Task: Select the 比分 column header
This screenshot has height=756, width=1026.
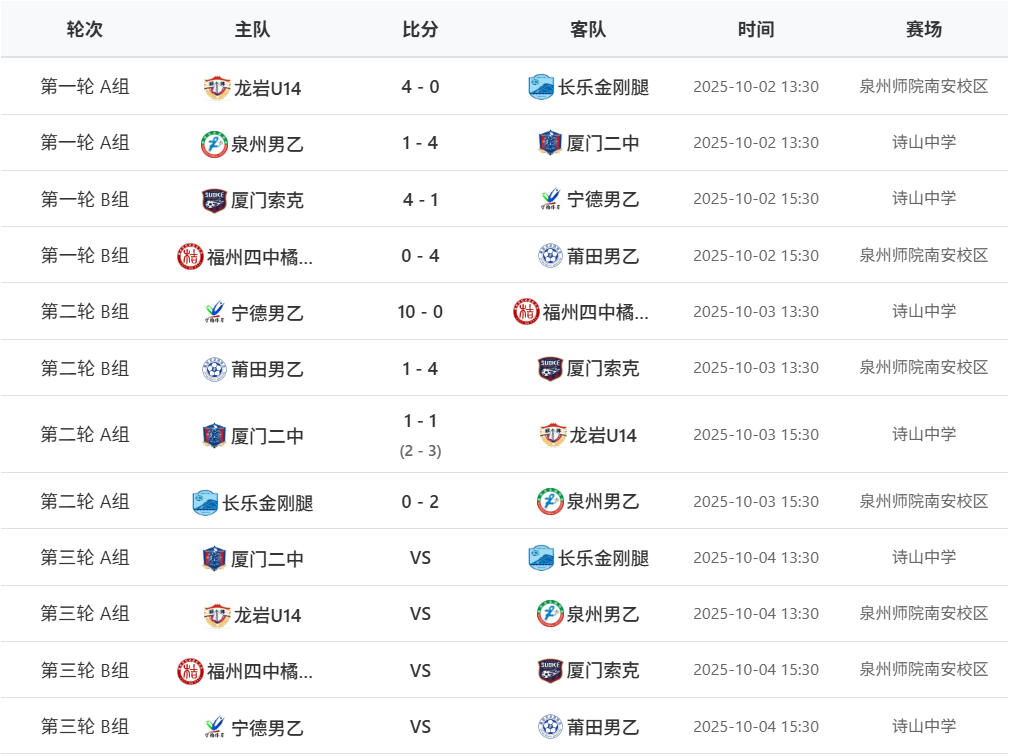Action: click(419, 29)
